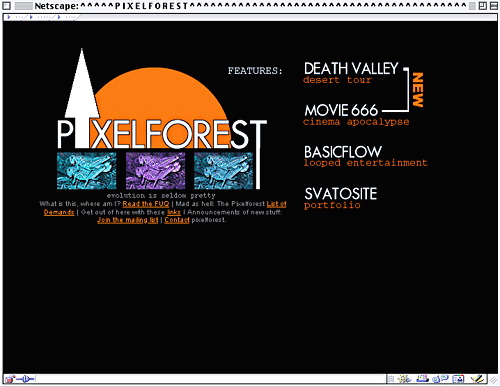Click the window resize grip corner
Screen dimensions: 500x387
[x=493, y=379]
